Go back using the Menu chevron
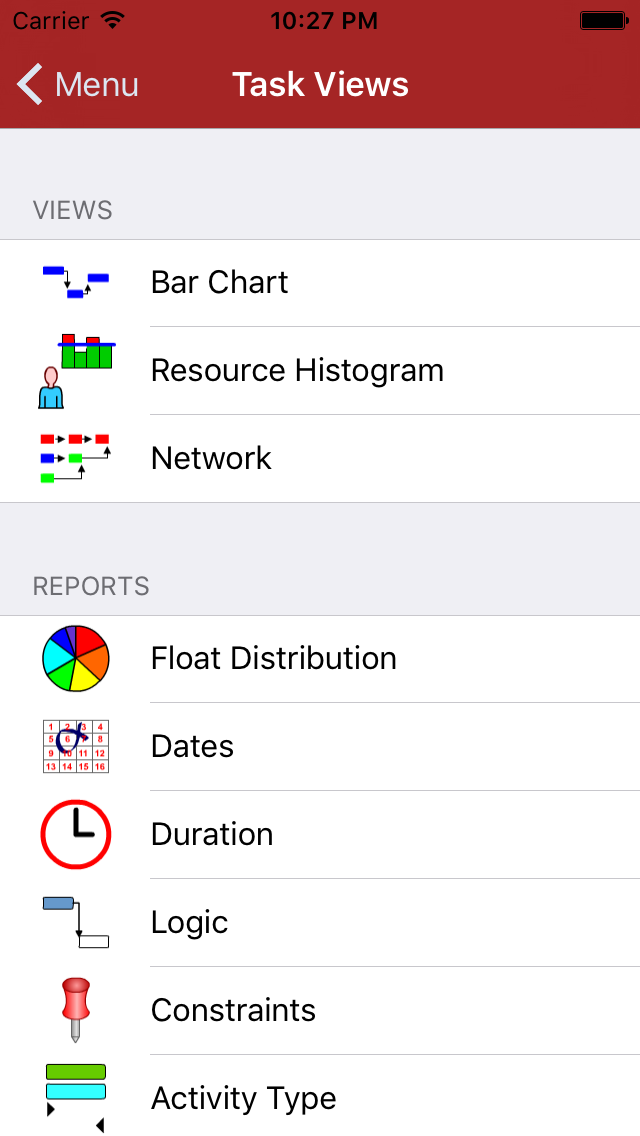The height and width of the screenshot is (1136, 640). (31, 85)
